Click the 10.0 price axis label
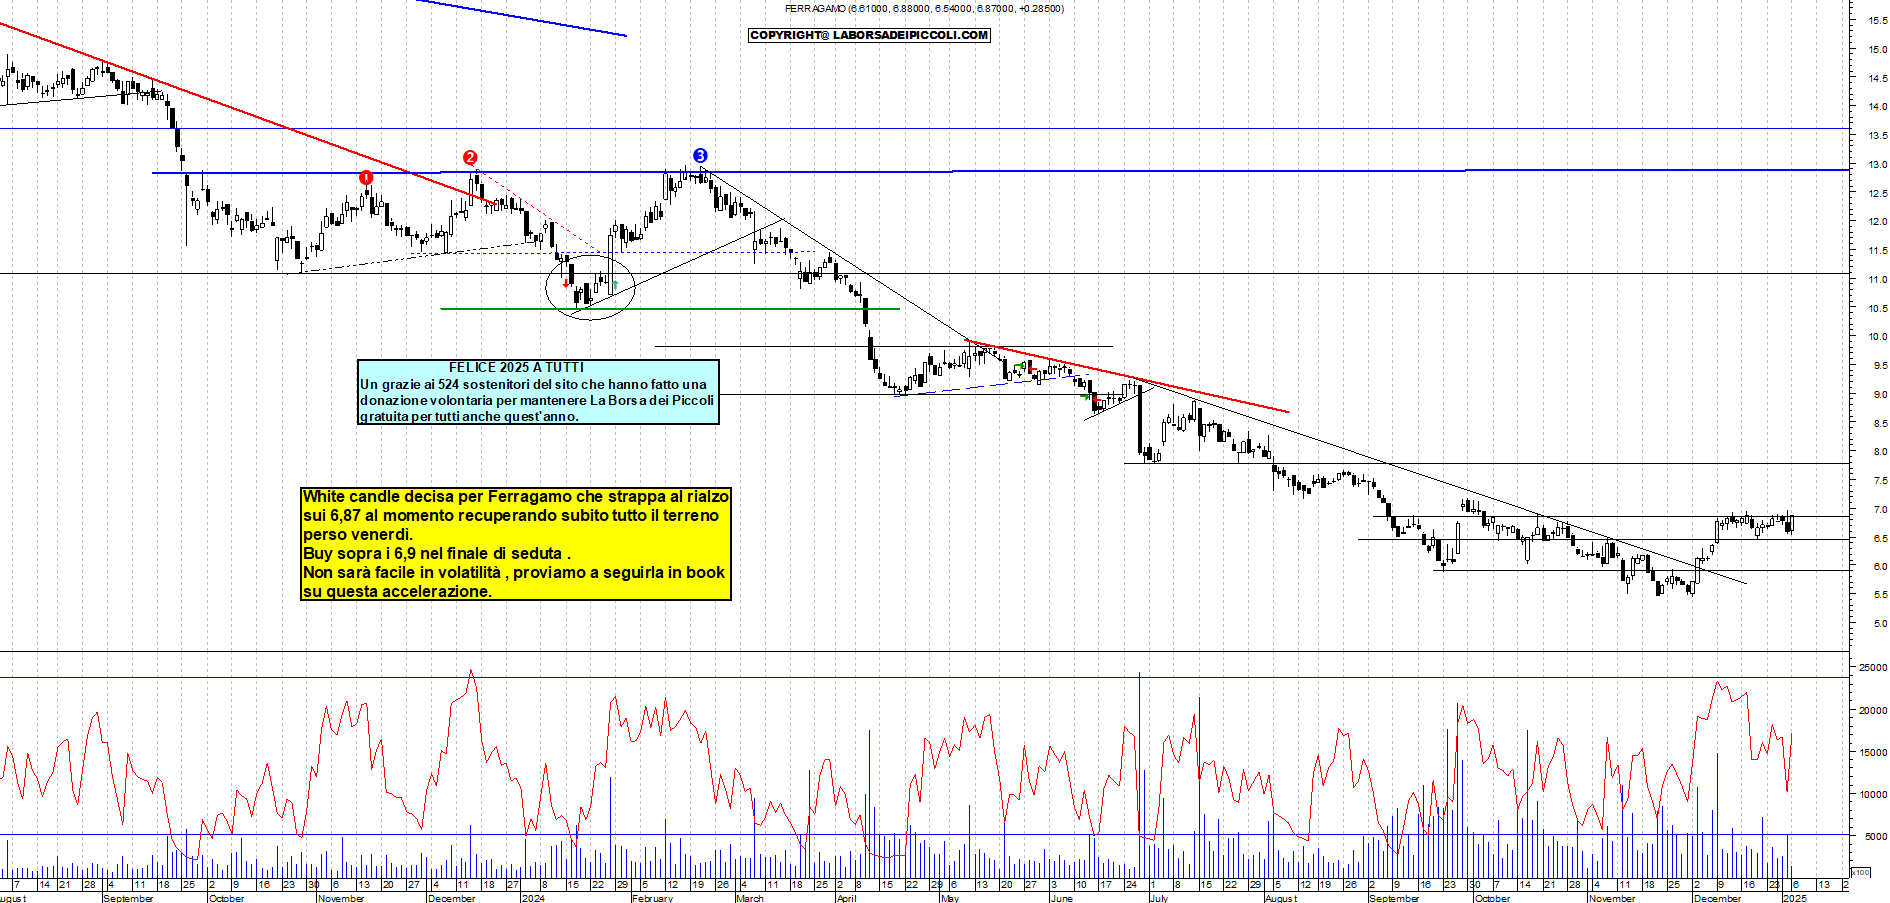The image size is (1890, 903). tap(1877, 336)
